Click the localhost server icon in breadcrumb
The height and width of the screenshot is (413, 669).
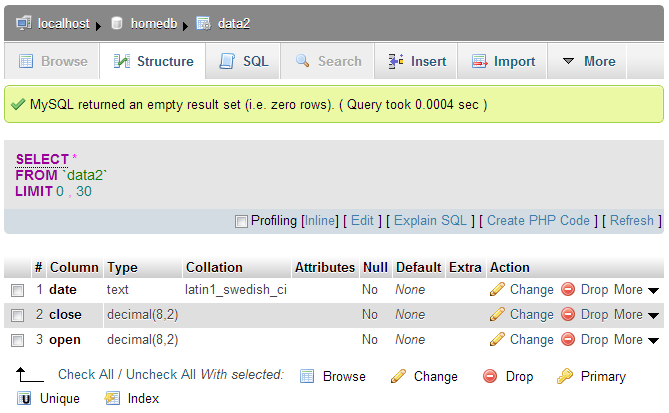[23, 23]
